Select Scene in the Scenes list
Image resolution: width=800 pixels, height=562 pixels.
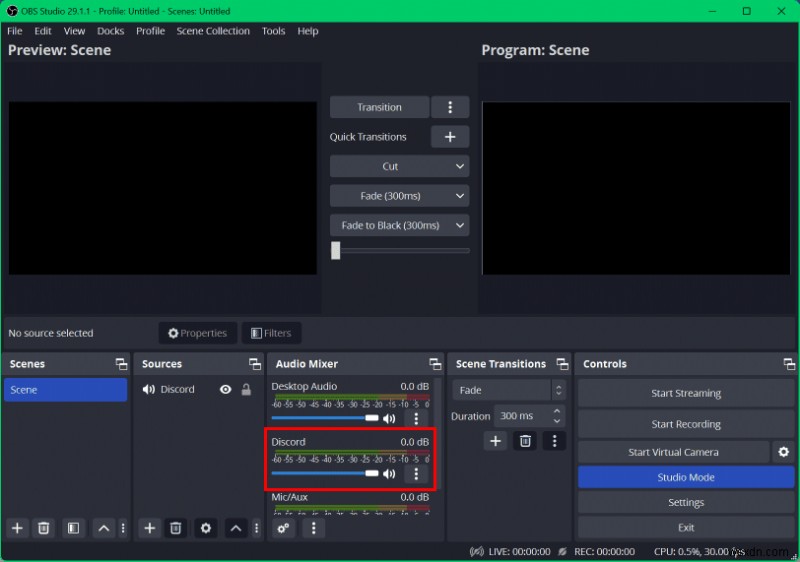[65, 390]
